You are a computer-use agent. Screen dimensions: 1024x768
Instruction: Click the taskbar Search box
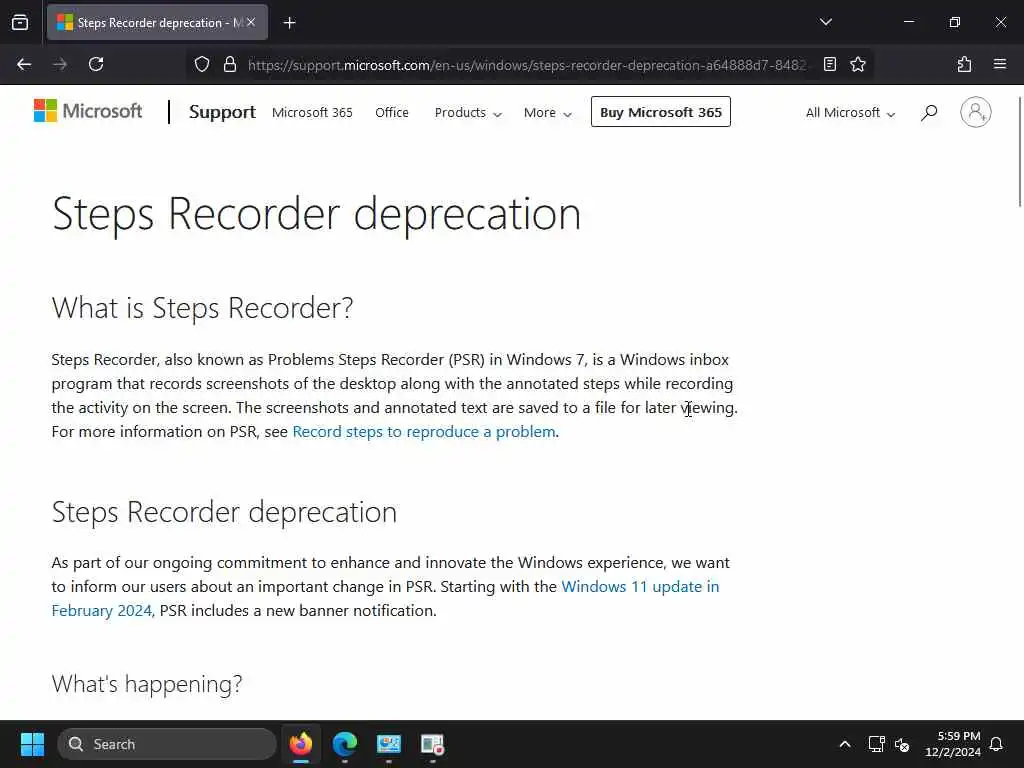[167, 744]
